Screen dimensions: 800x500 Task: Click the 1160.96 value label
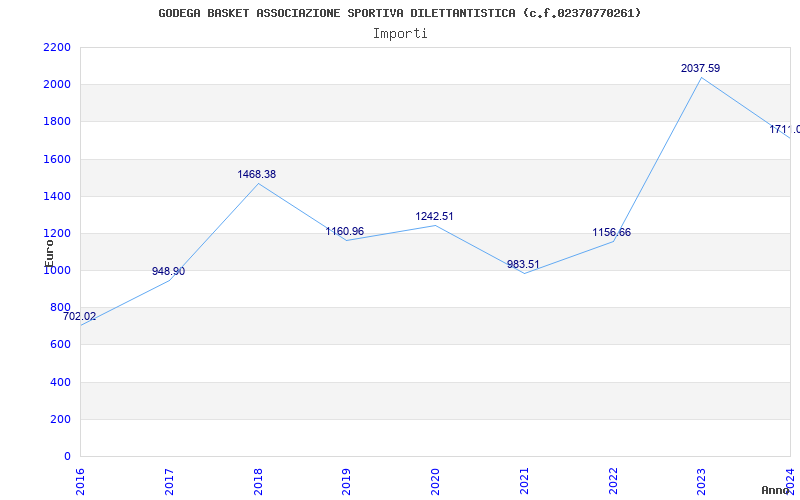click(345, 232)
